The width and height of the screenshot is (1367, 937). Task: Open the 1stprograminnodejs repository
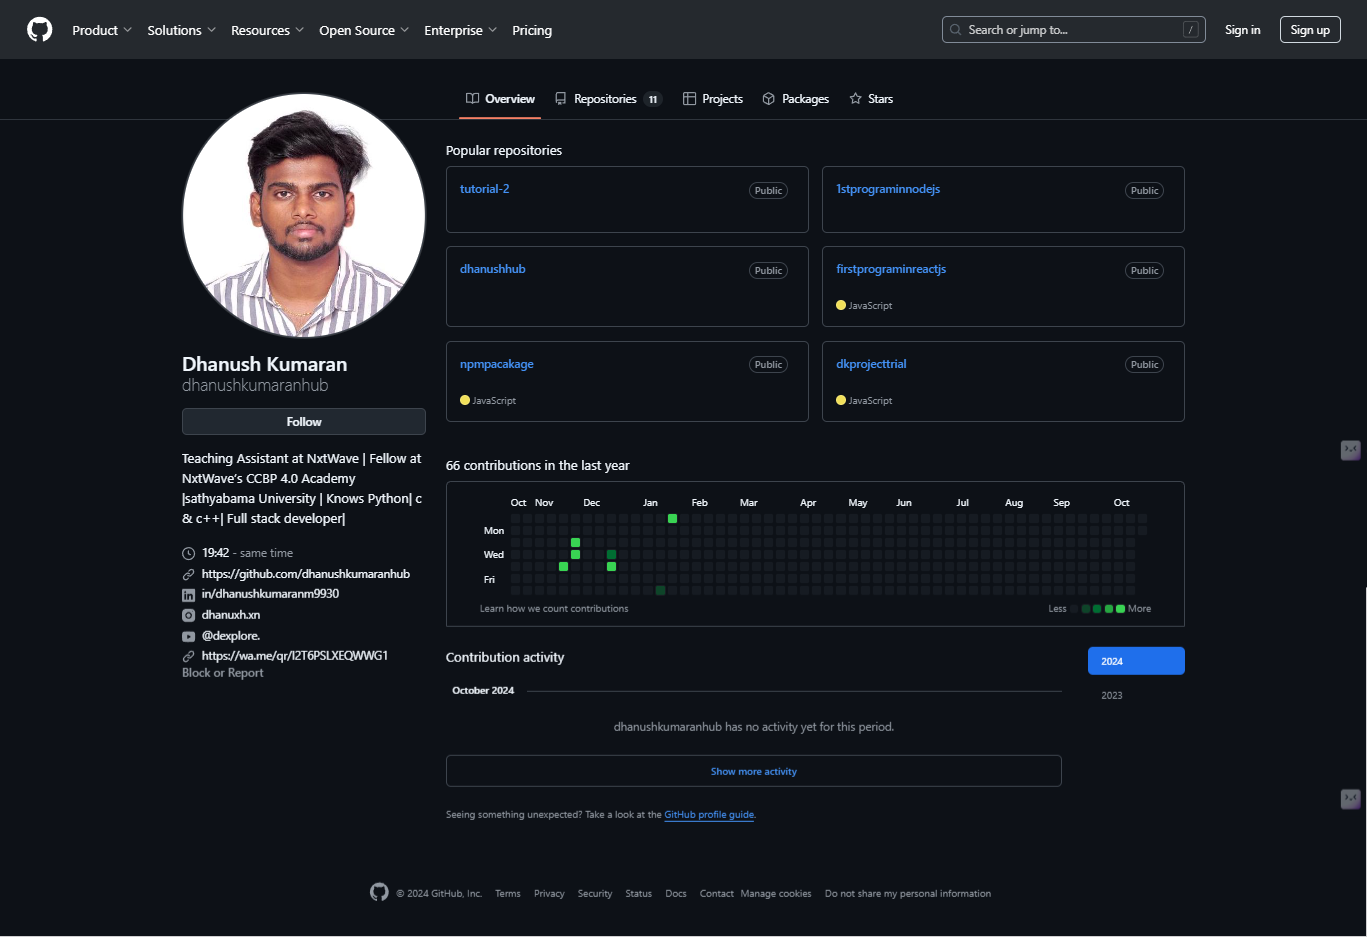888,189
